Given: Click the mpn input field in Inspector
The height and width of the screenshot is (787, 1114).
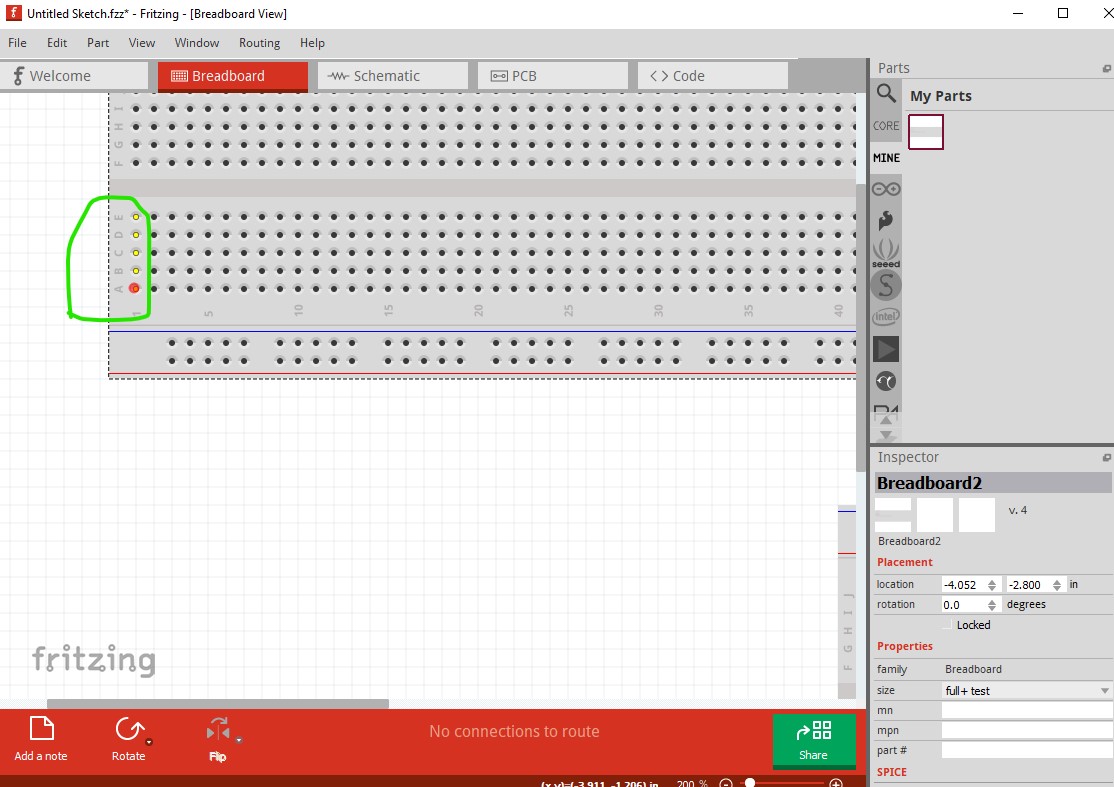Looking at the screenshot, I should pyautogui.click(x=1026, y=730).
